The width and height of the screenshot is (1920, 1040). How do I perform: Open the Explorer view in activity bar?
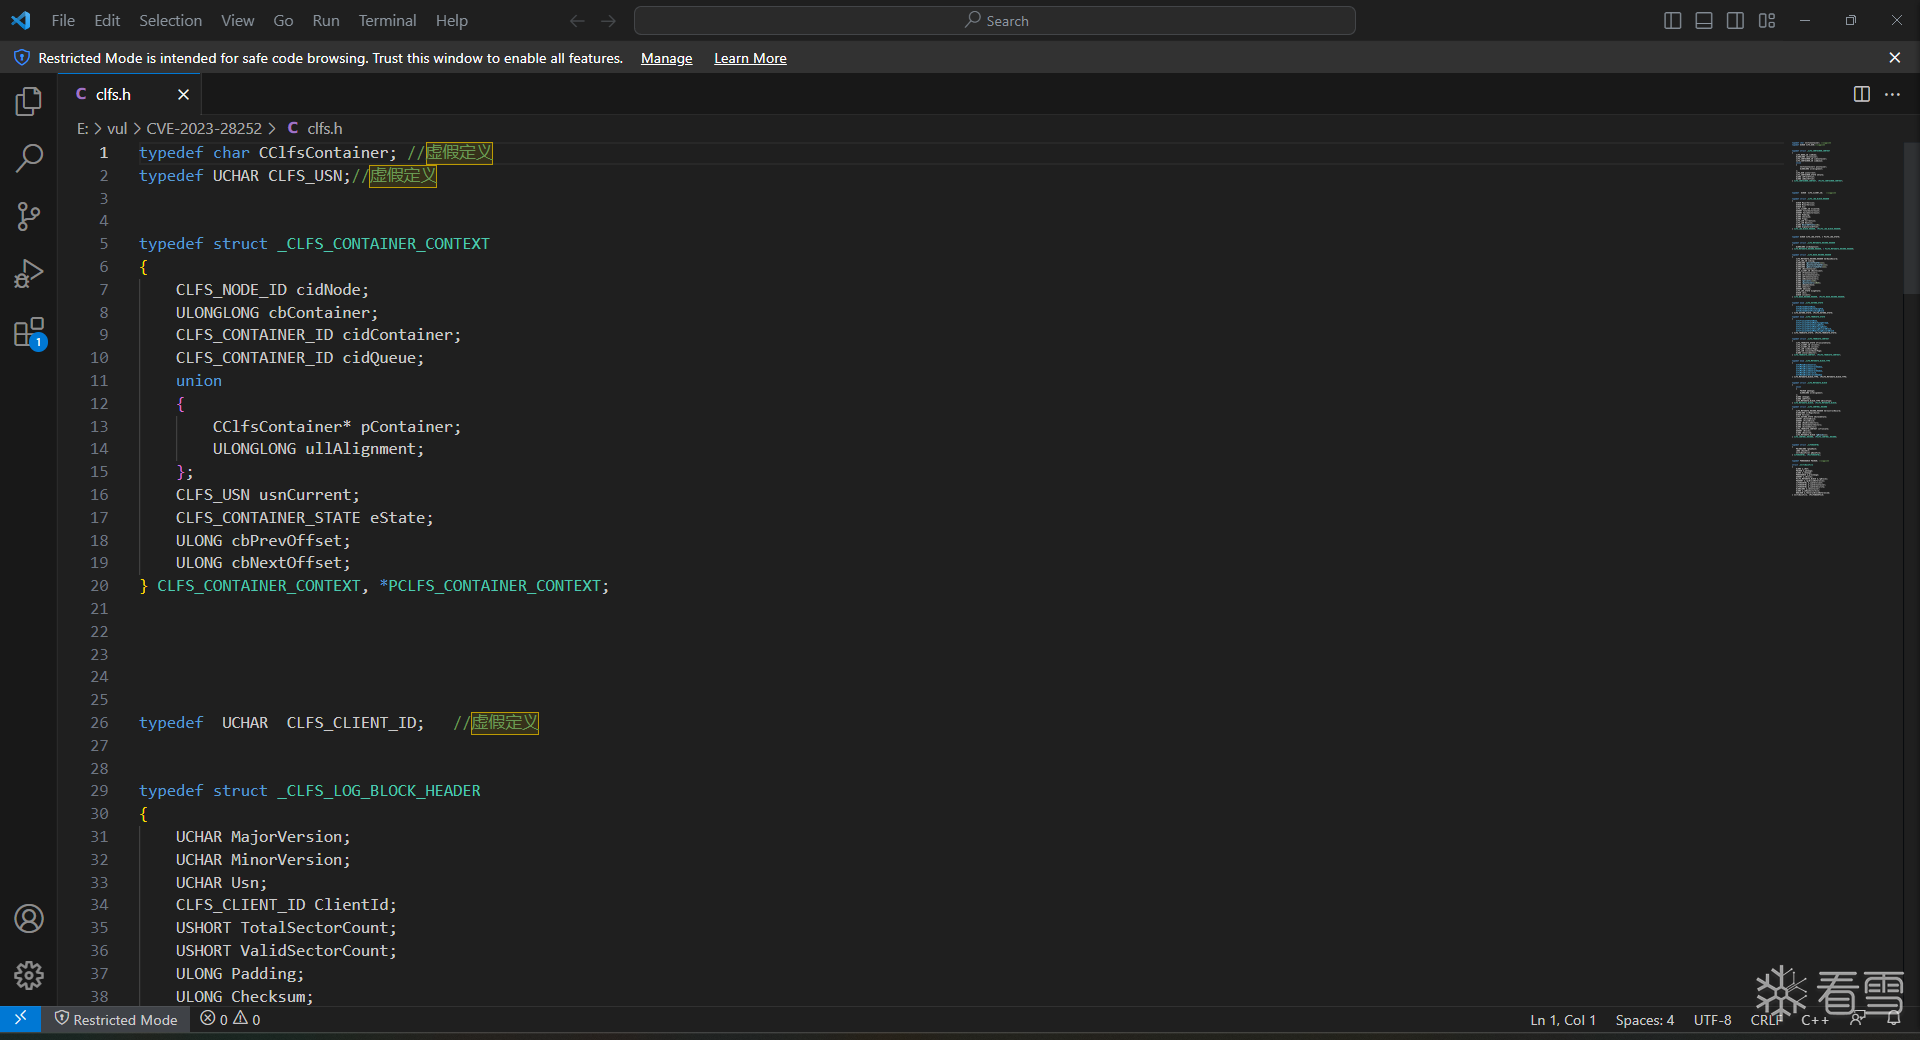pyautogui.click(x=29, y=101)
